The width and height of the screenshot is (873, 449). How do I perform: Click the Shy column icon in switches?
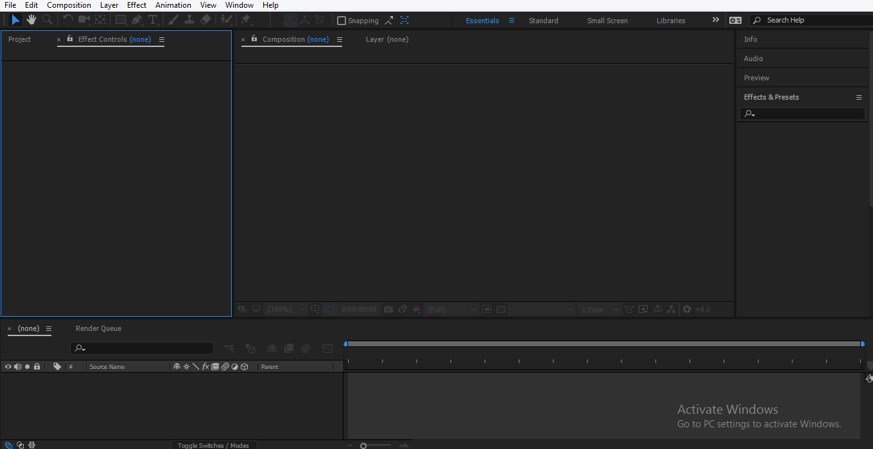(x=177, y=367)
